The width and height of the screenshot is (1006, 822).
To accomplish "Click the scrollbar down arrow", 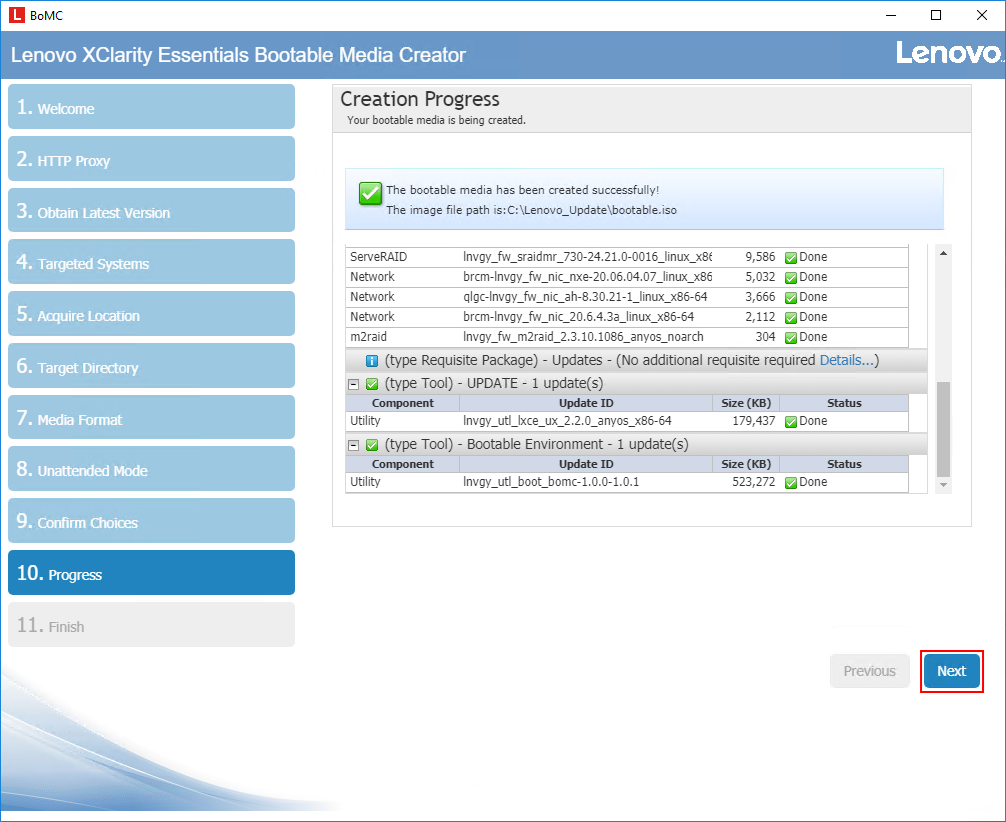I will (943, 485).
